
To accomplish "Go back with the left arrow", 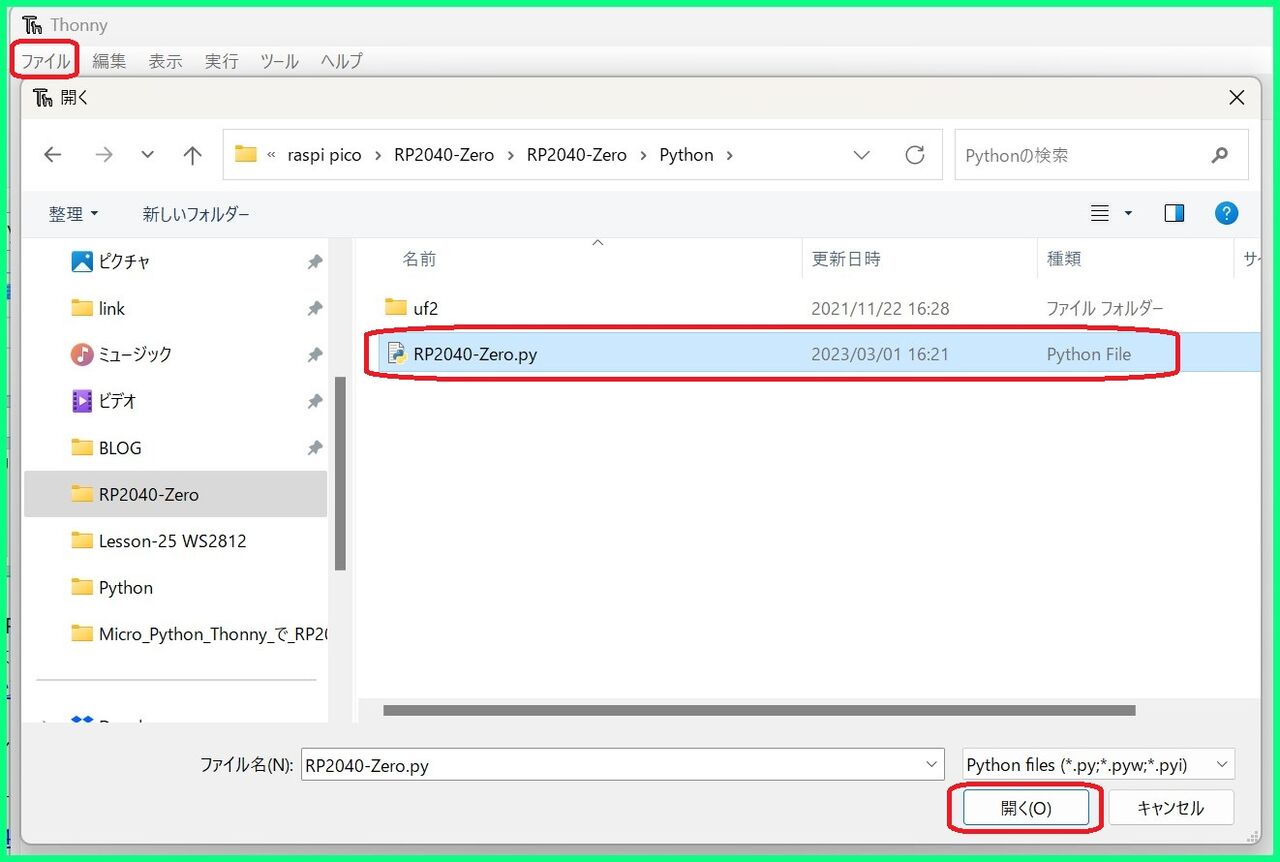I will click(x=53, y=155).
